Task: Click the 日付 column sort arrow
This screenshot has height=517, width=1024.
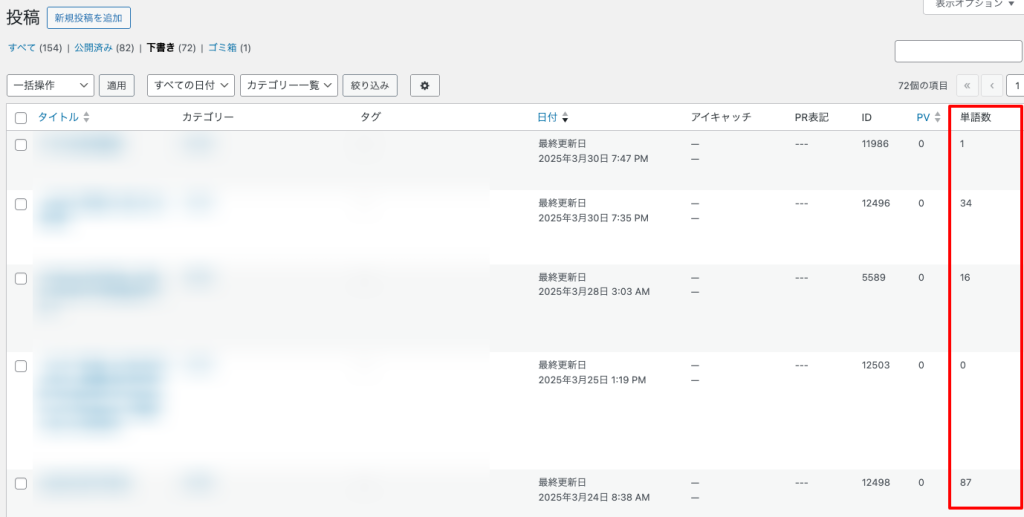Action: point(565,118)
